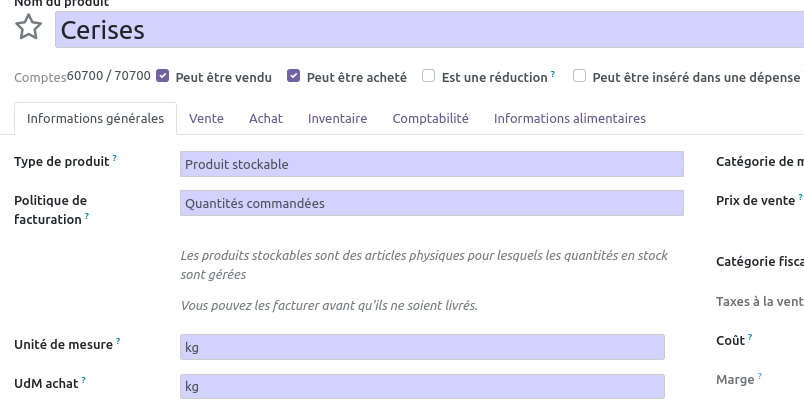Uncheck Peut être vendu checkbox

point(163,76)
